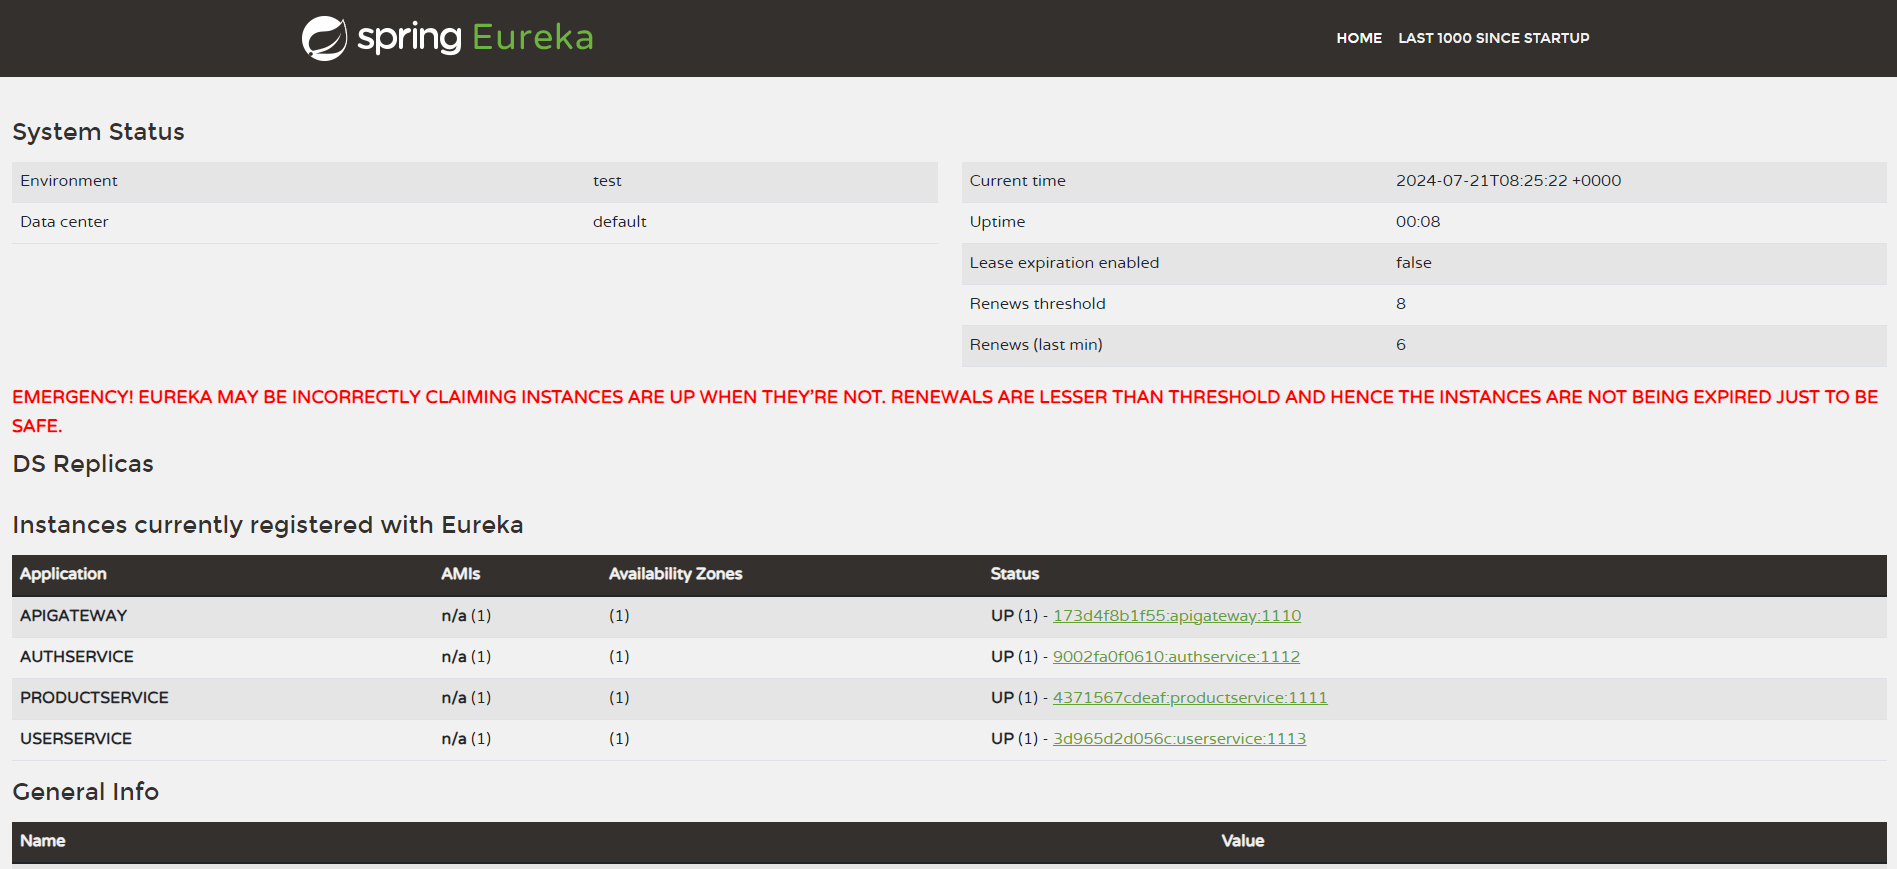Open LAST 1000 SINCE STARTUP page
This screenshot has height=869, width=1897.
pos(1493,38)
